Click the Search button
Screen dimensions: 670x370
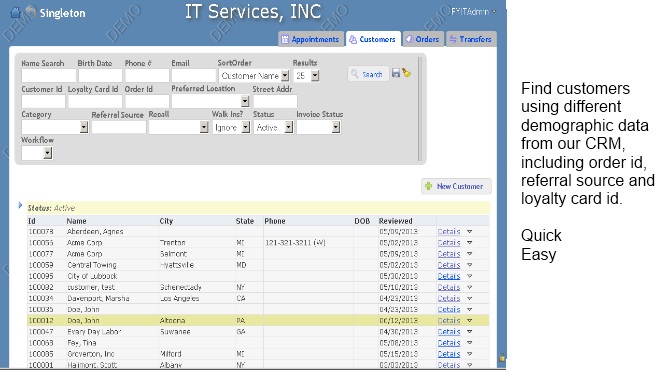(x=368, y=74)
